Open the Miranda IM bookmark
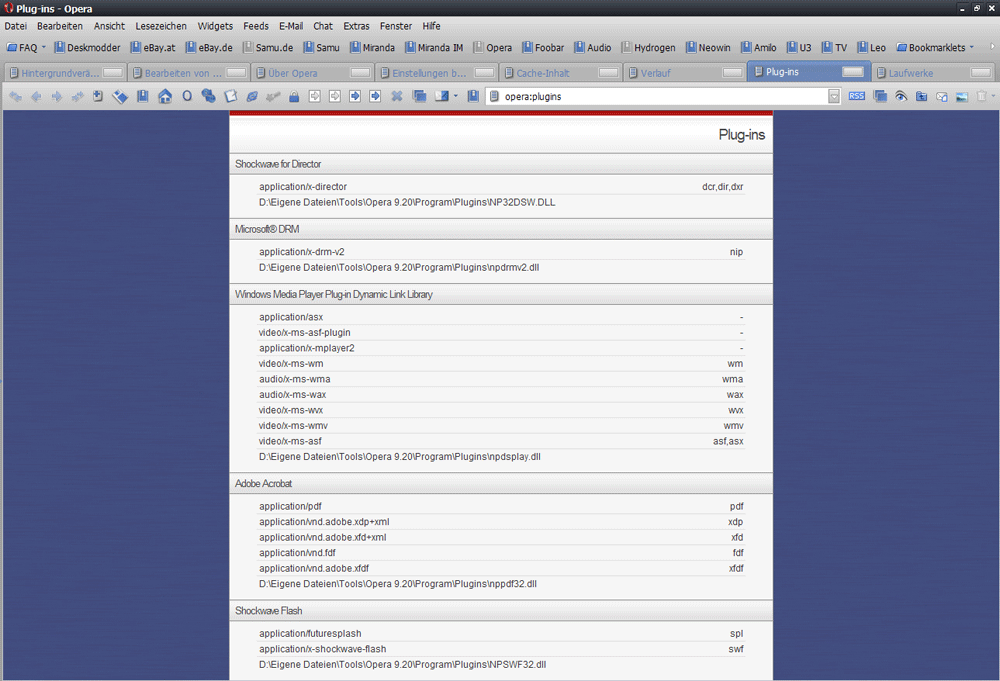 tap(434, 47)
